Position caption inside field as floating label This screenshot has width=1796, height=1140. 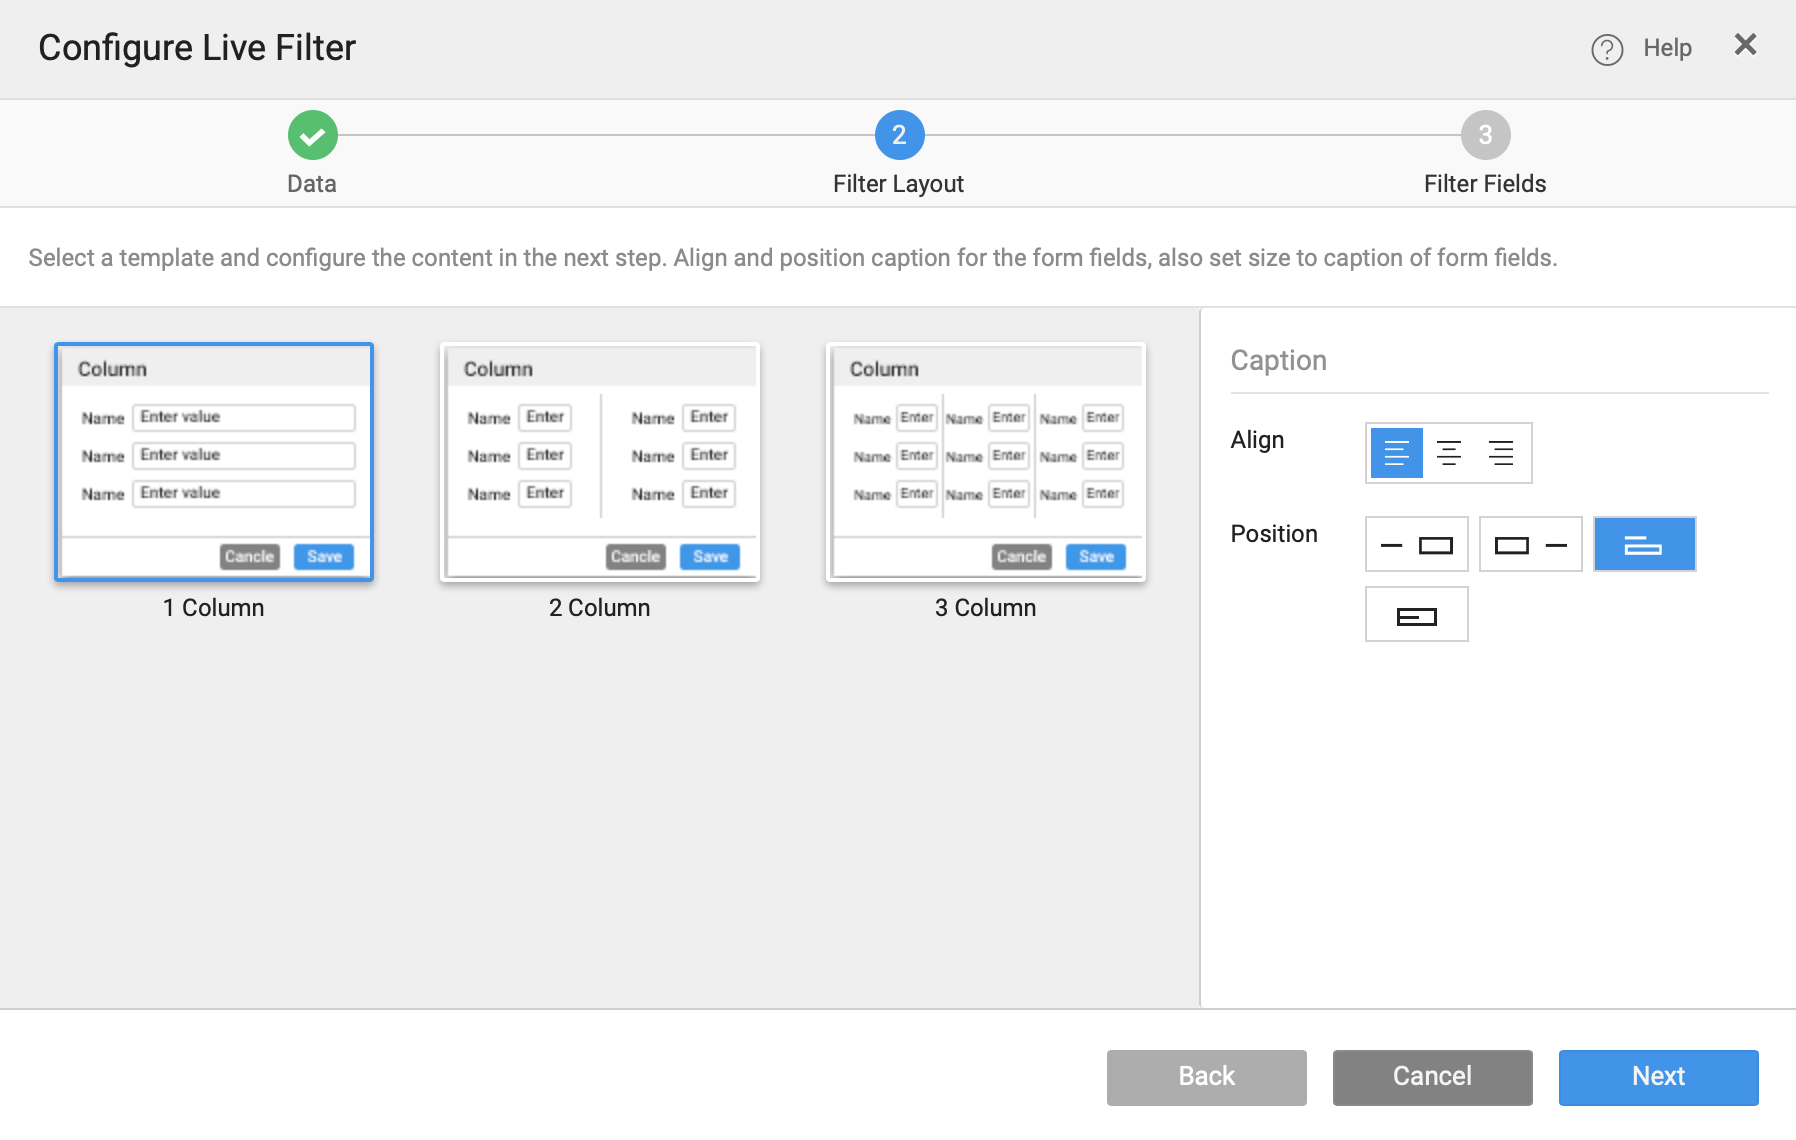pyautogui.click(x=1416, y=615)
